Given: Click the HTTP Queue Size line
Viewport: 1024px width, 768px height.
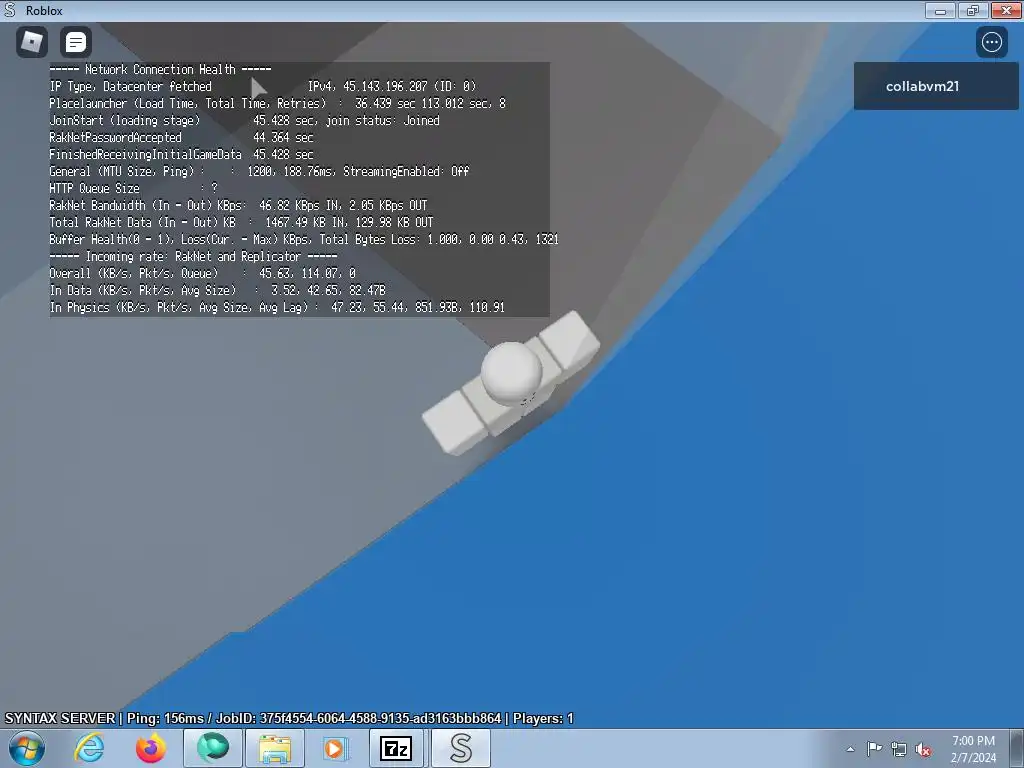Looking at the screenshot, I should (x=134, y=188).
